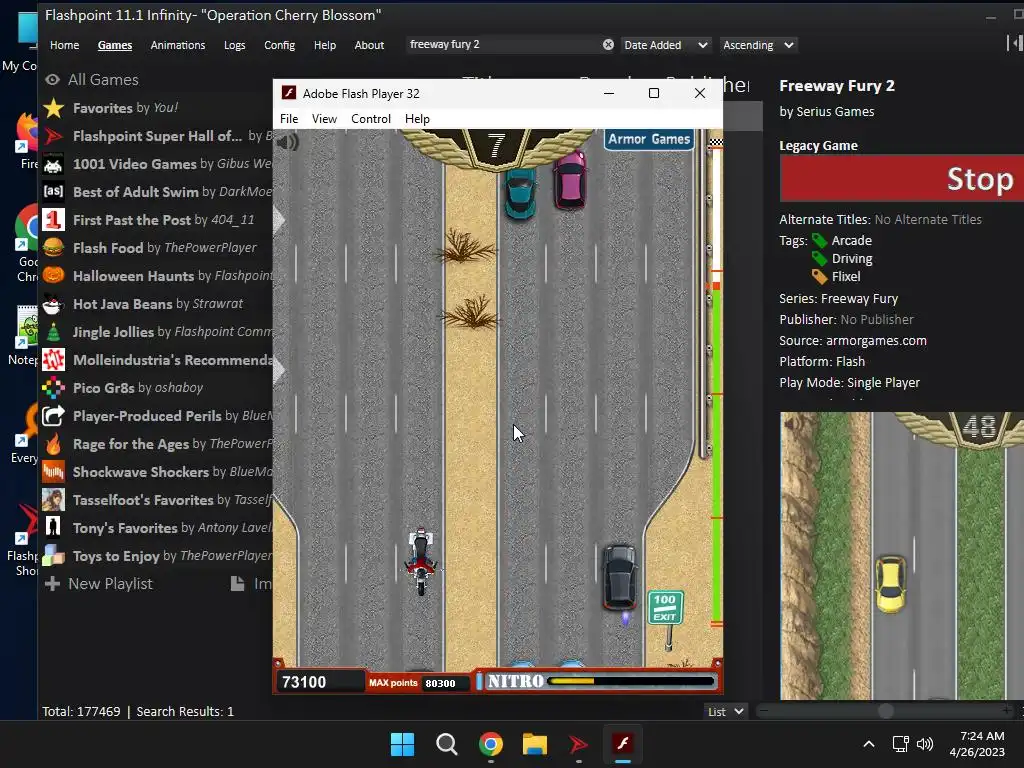Click the Molleindustria's Recommendations icon
1024x768 pixels.
(54, 360)
